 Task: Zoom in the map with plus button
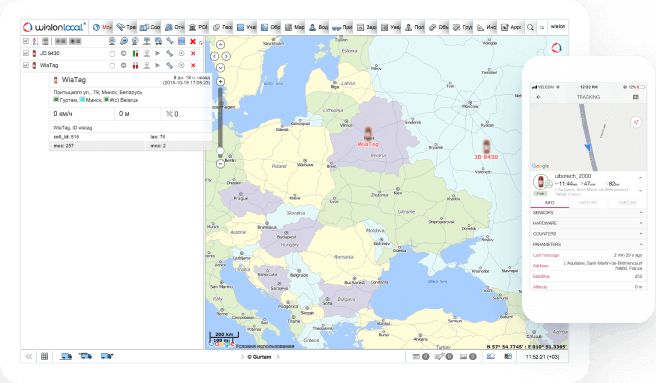[x=220, y=82]
